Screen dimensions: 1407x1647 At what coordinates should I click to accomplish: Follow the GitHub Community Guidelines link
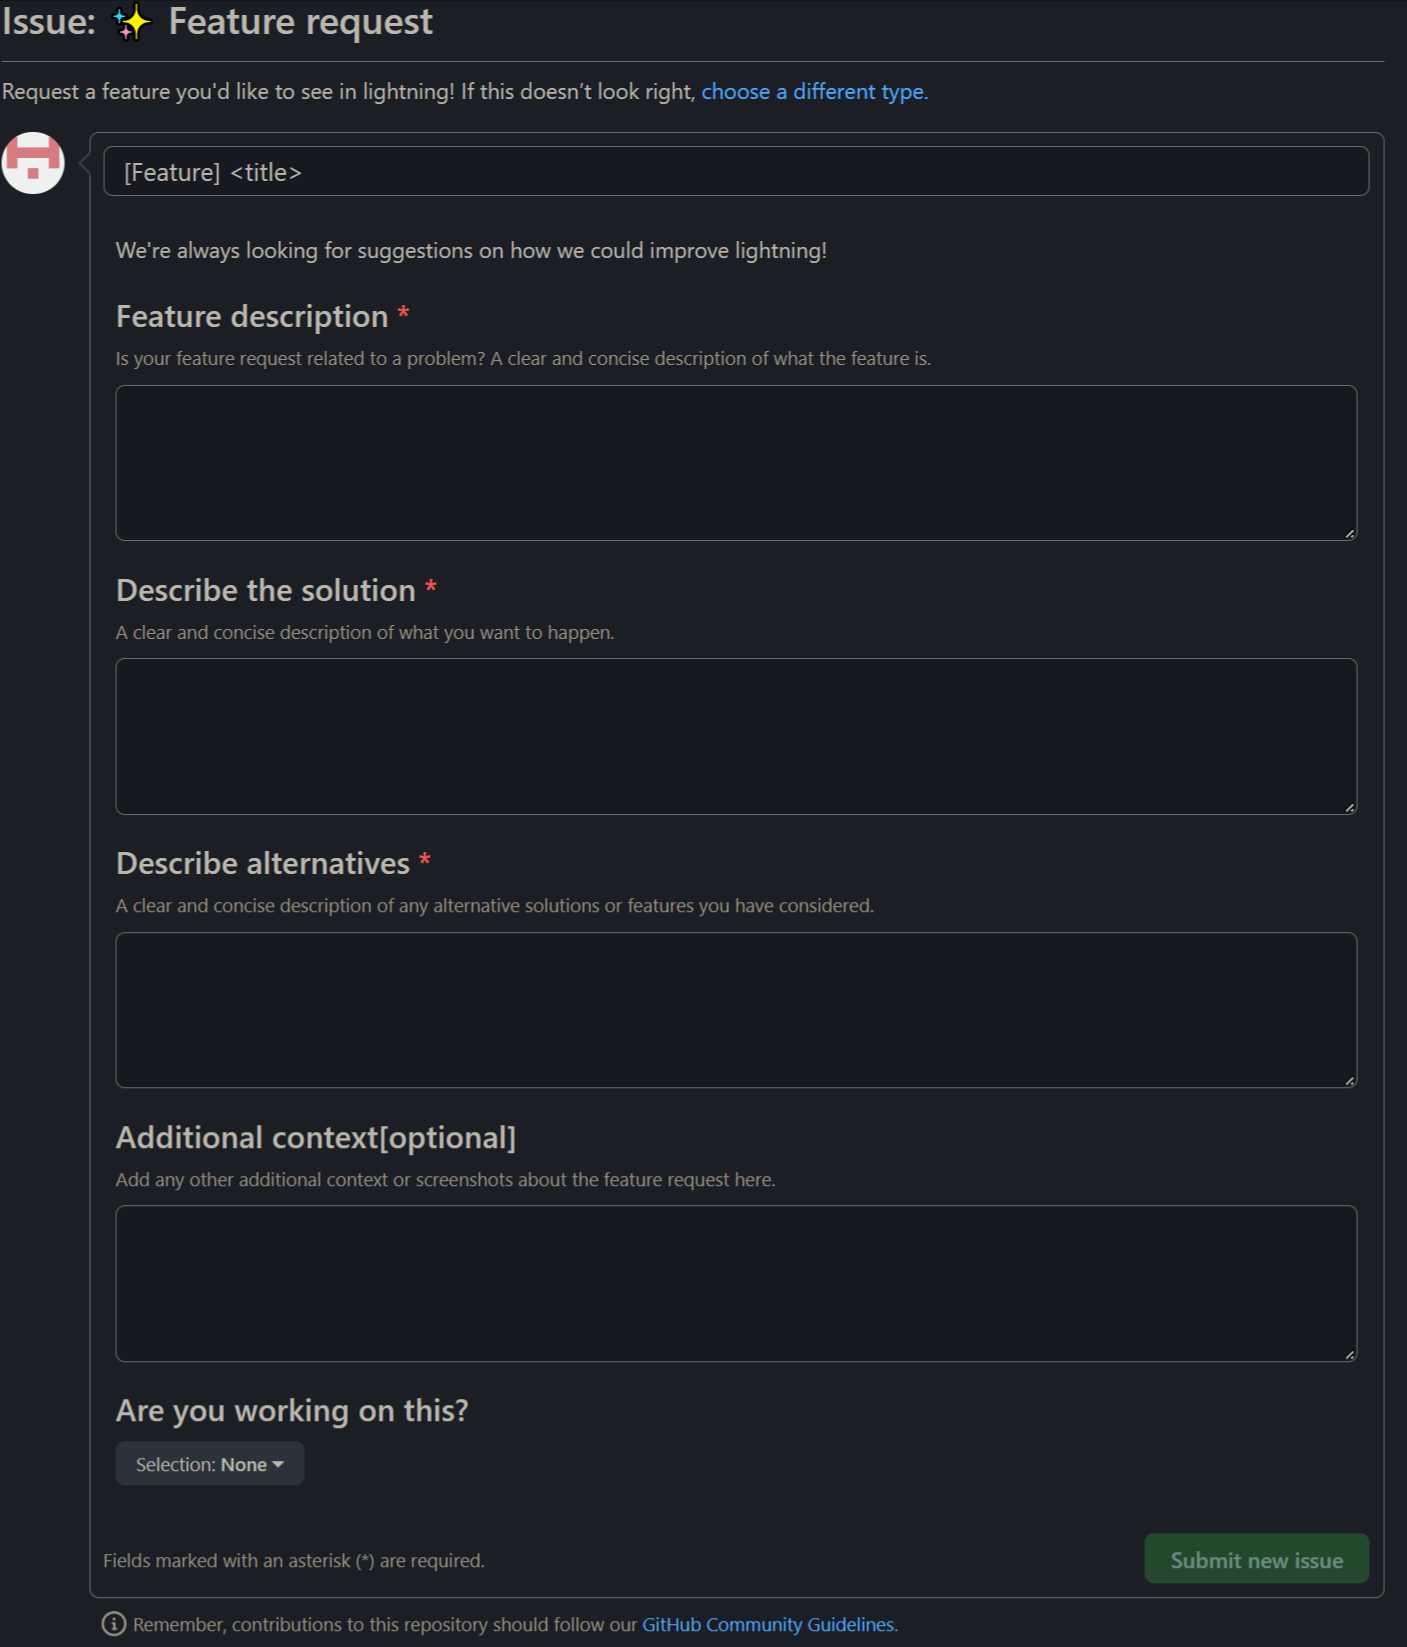(769, 1624)
